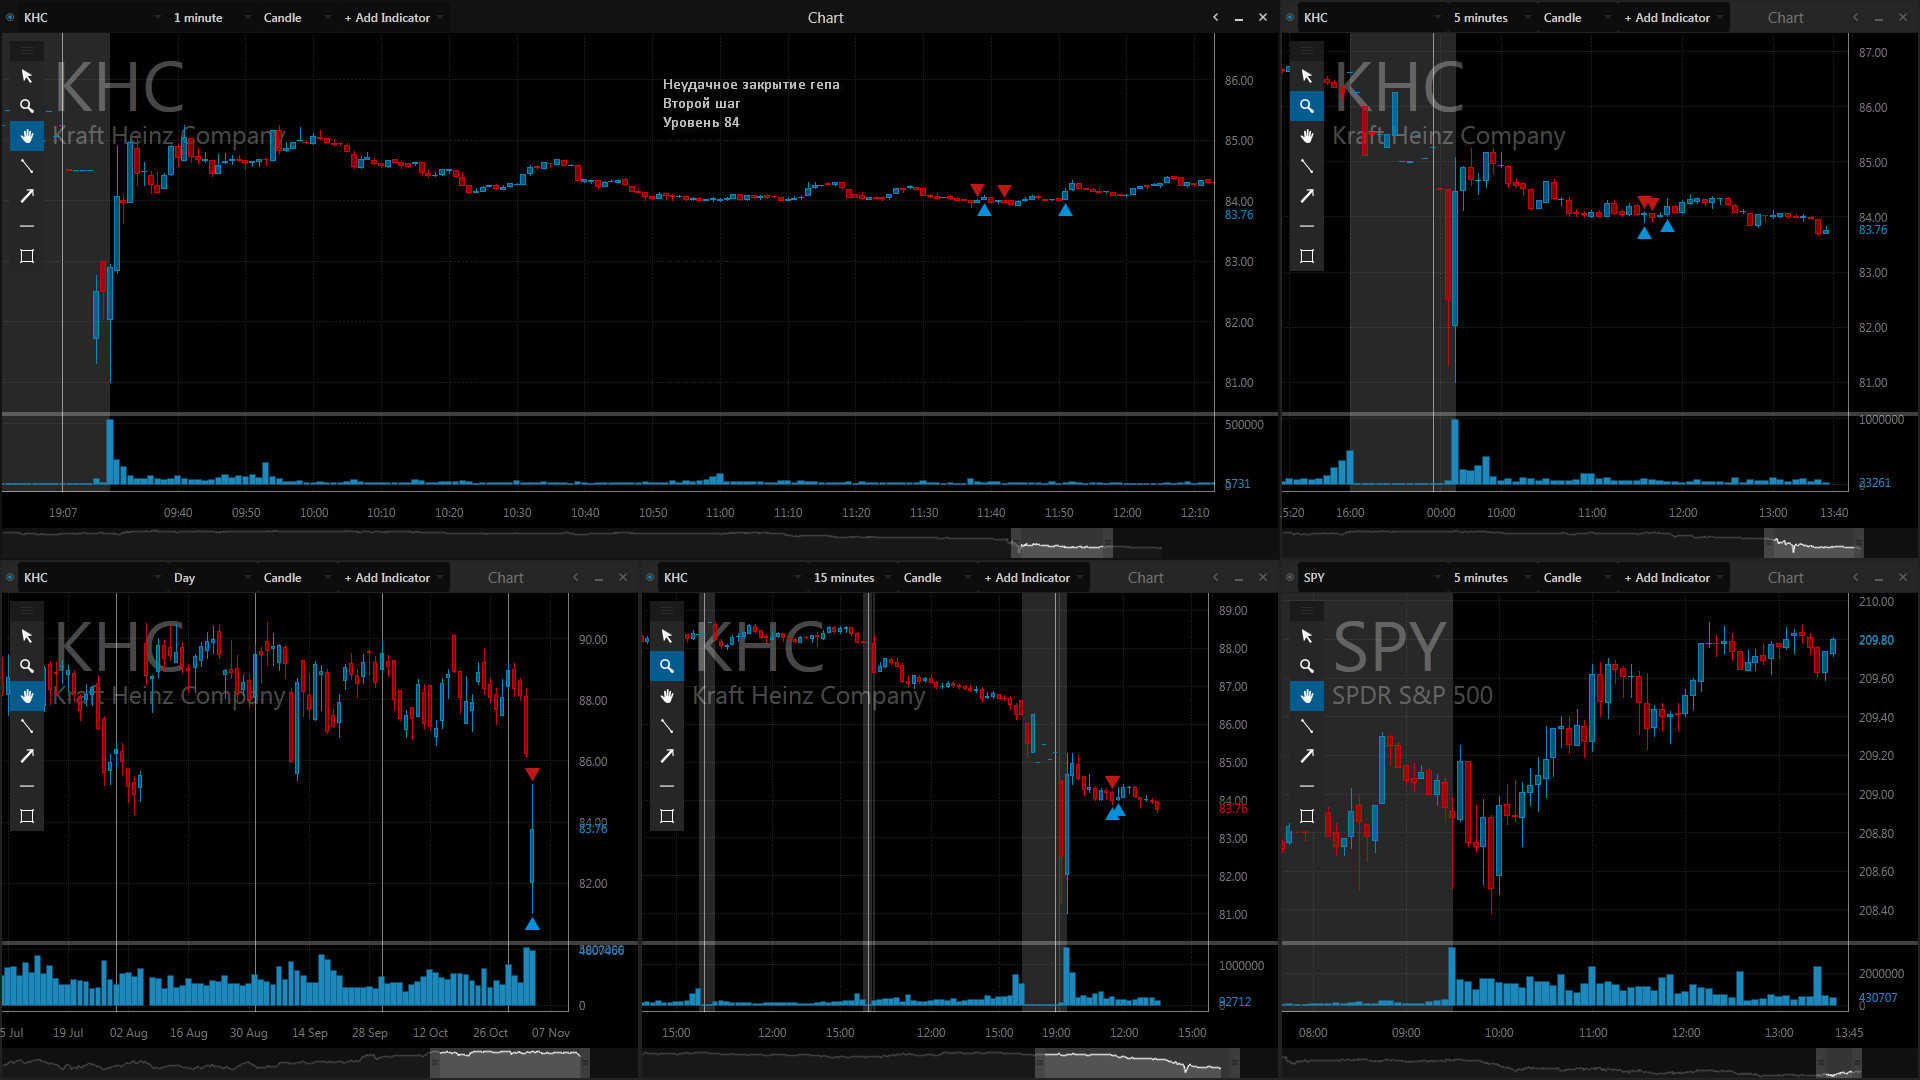Click the blue buy marker near 11:50 on 1 minute chart
Screen dimensions: 1920x1080
pyautogui.click(x=1065, y=210)
